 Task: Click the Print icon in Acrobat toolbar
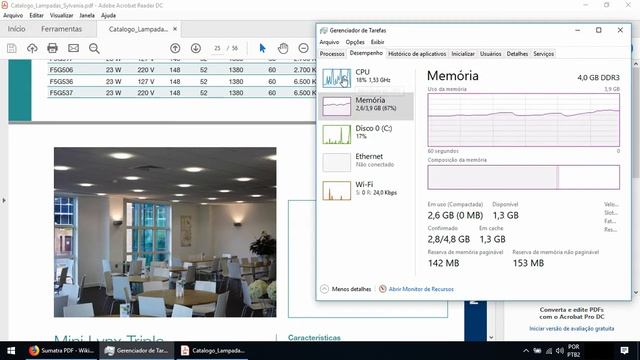click(x=52, y=48)
